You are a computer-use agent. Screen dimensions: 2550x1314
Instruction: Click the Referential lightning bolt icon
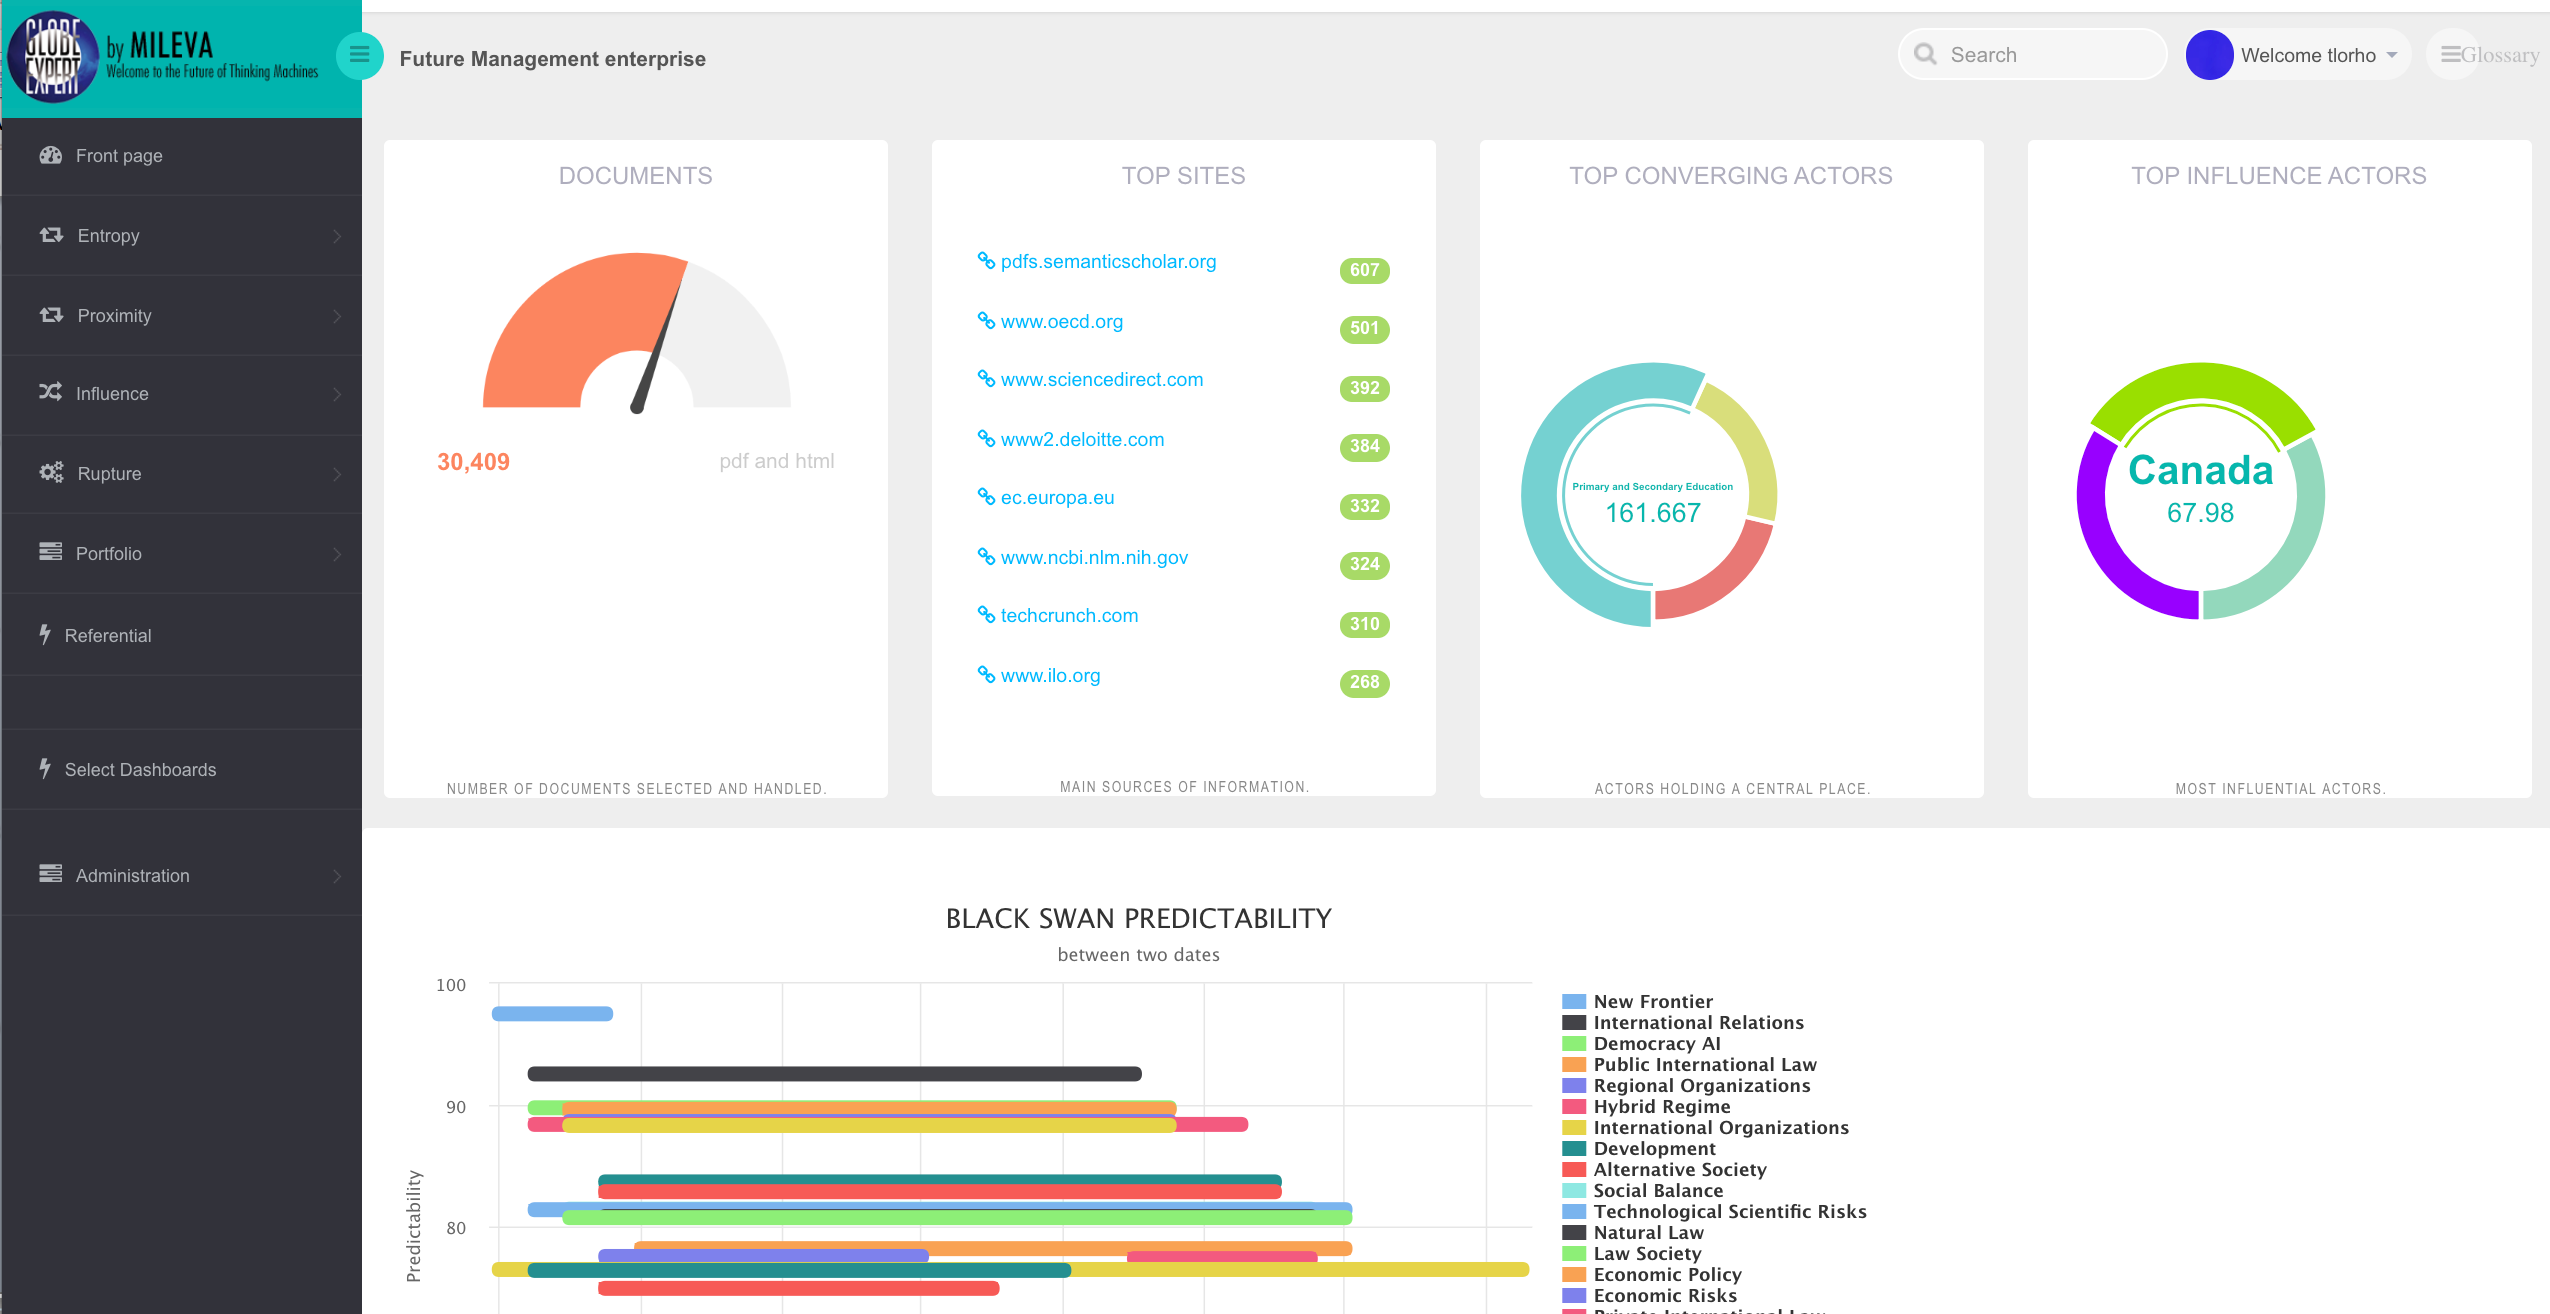coord(45,634)
